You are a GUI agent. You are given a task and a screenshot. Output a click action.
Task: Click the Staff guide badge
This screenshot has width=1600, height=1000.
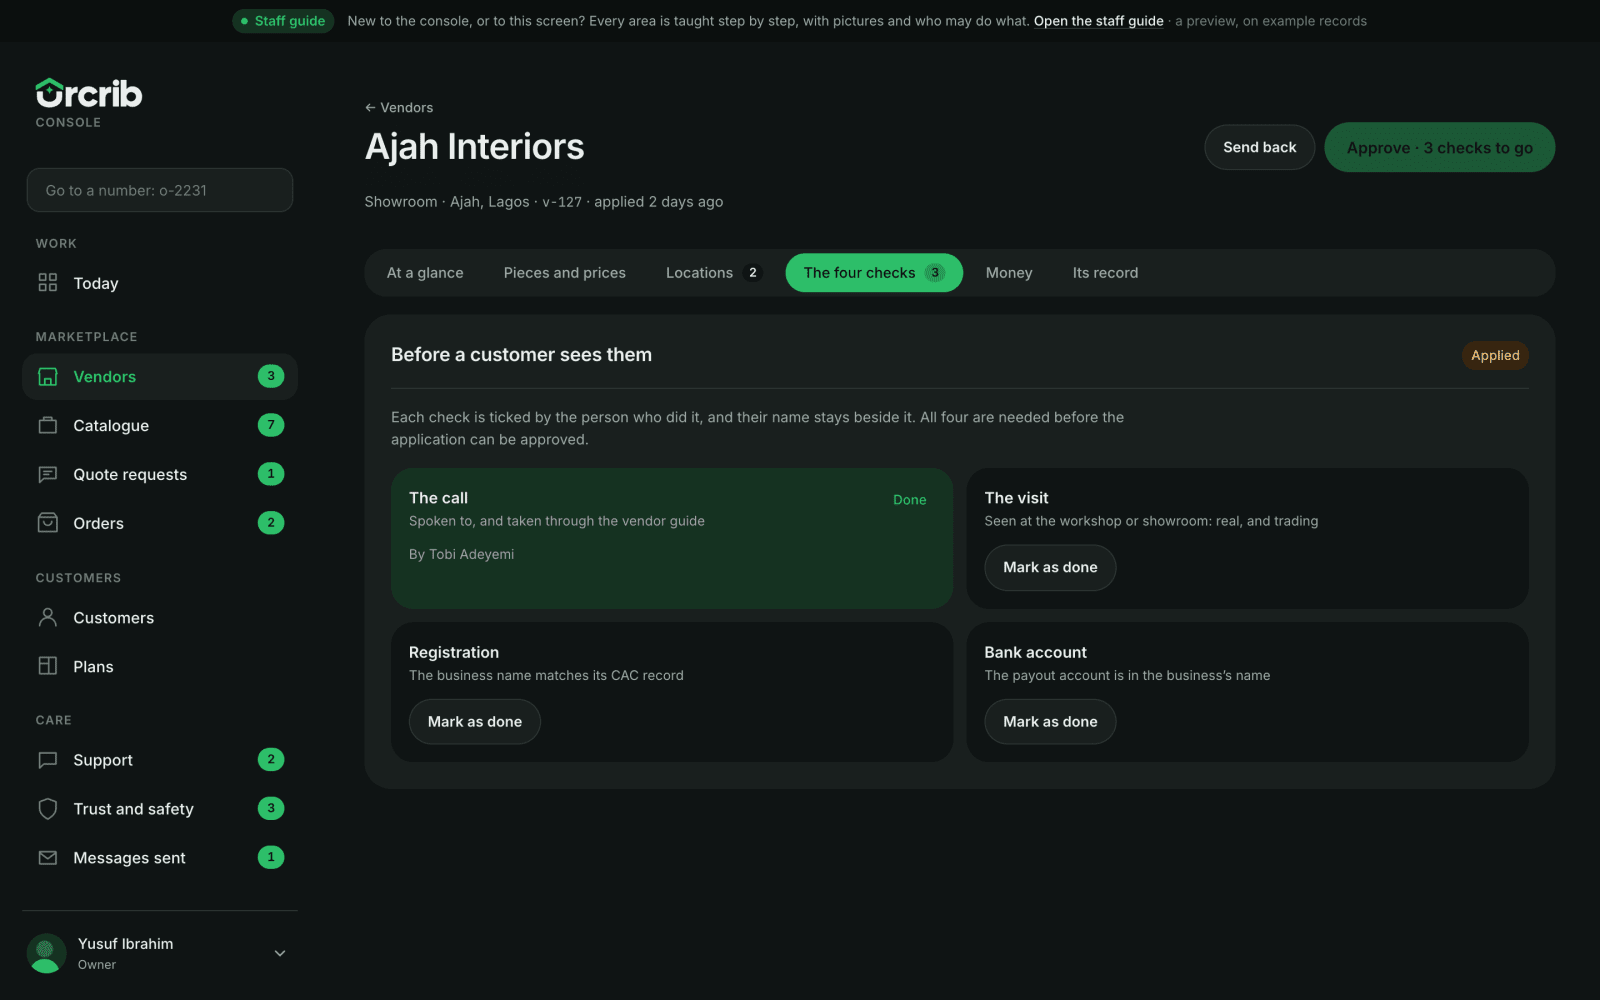[x=283, y=21]
